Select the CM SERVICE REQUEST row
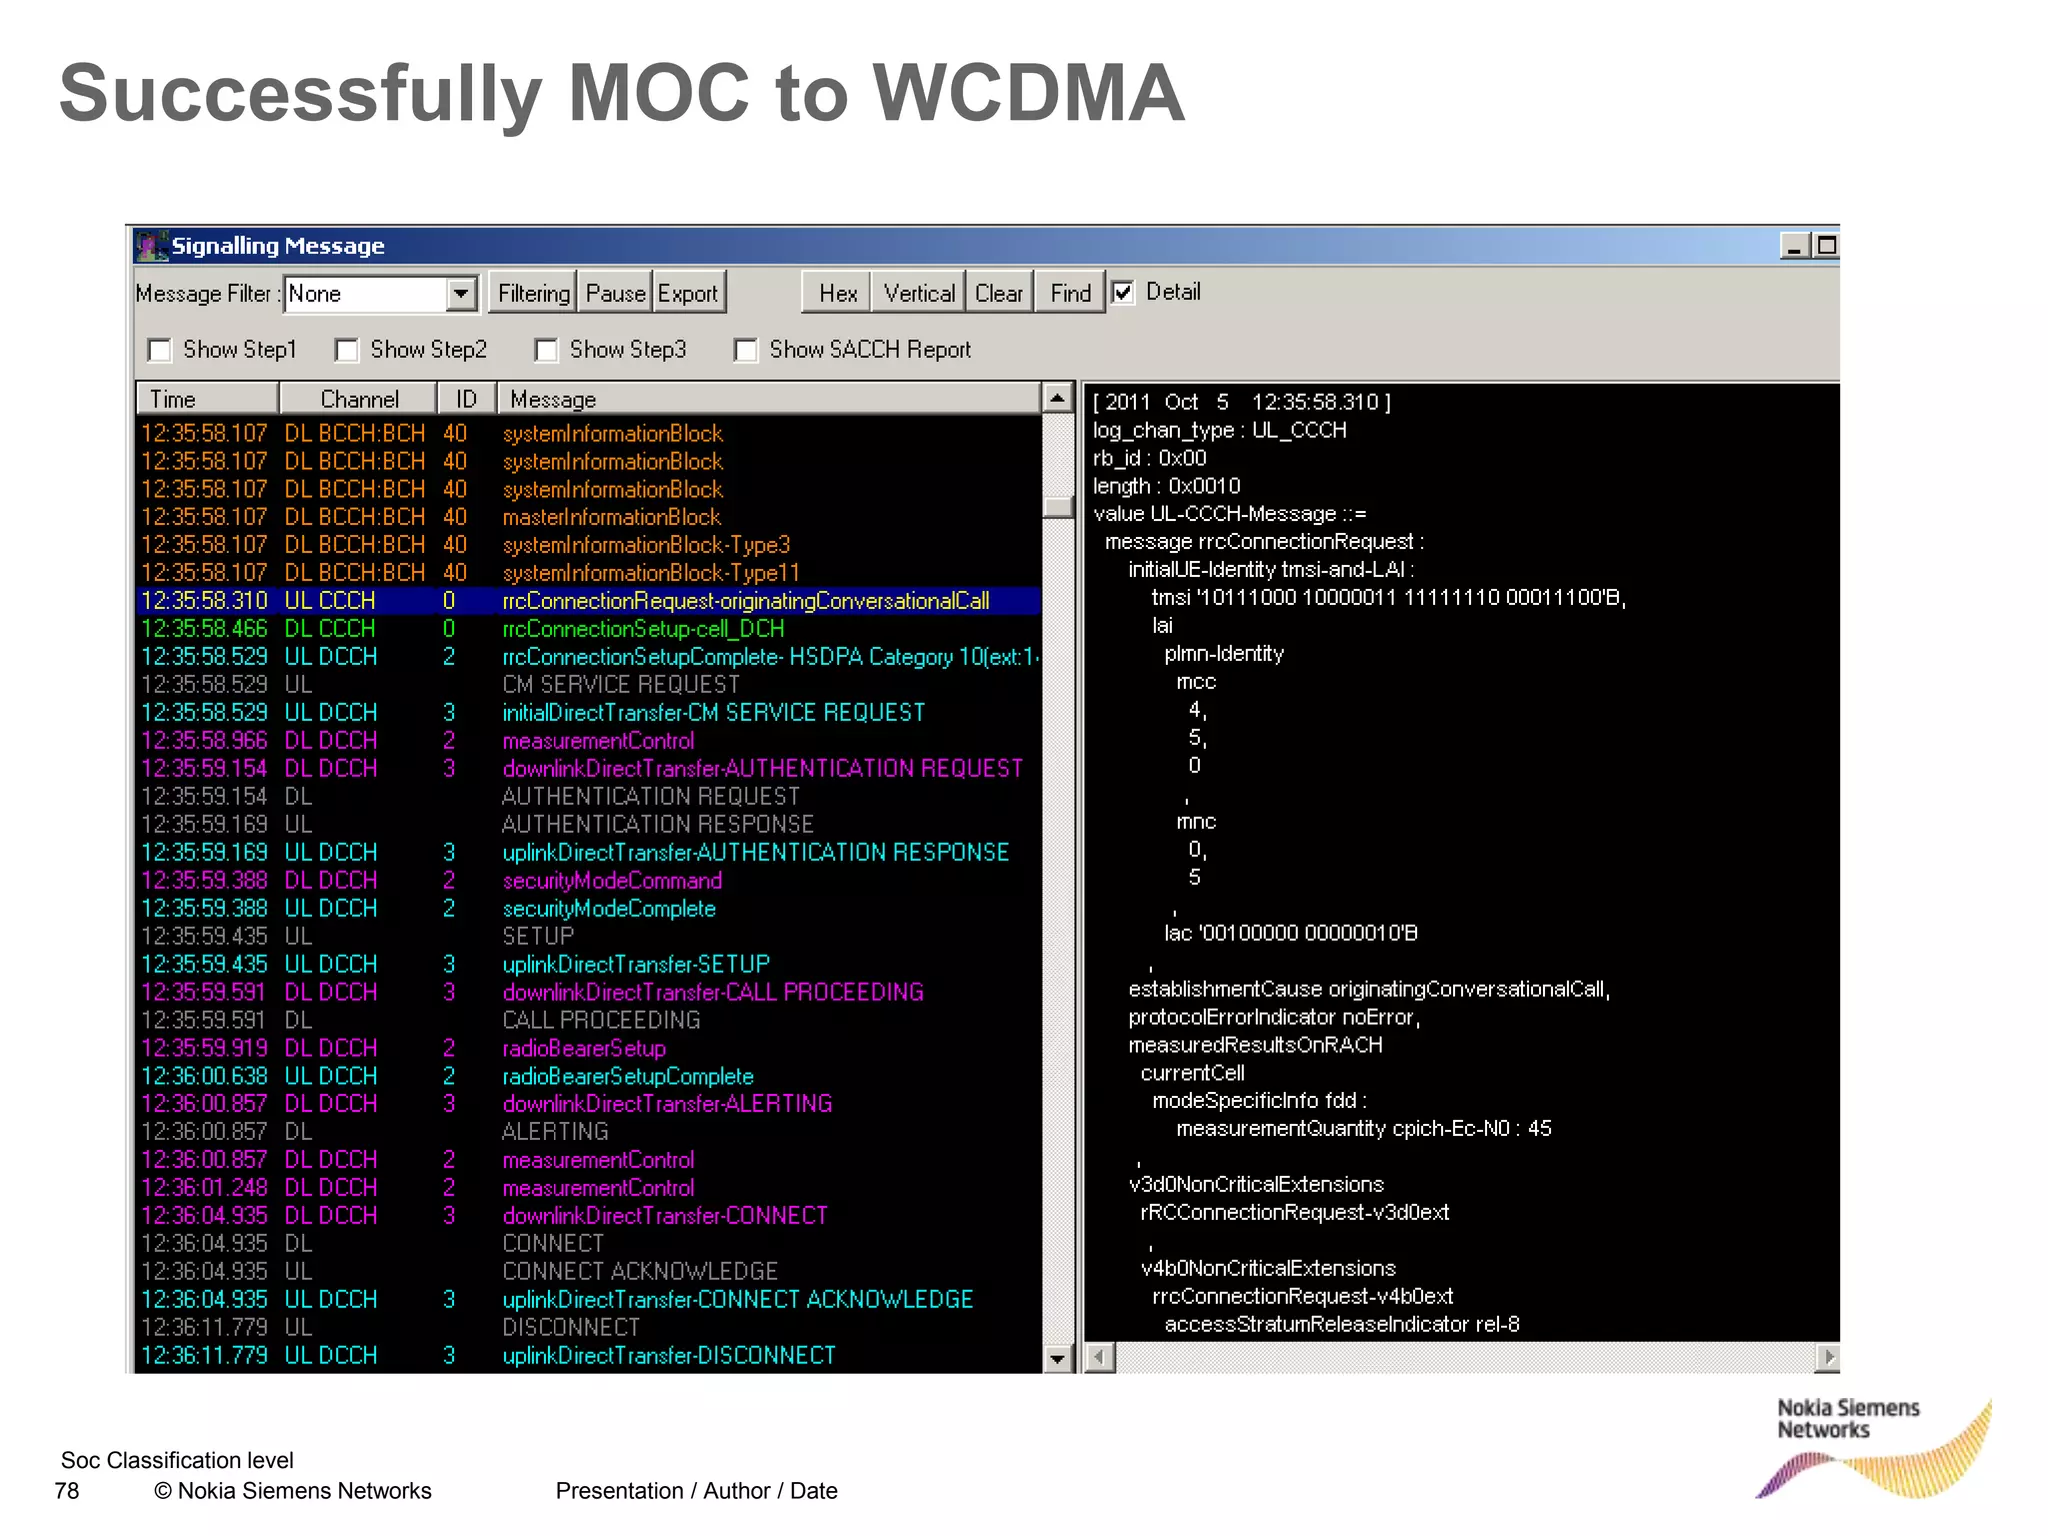Viewport: 2048px width, 1536px height. (588, 685)
